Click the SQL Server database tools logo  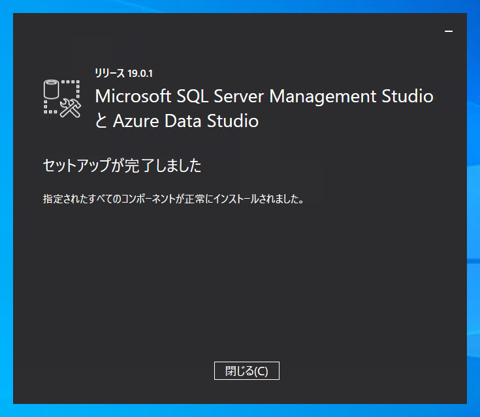[x=62, y=99]
